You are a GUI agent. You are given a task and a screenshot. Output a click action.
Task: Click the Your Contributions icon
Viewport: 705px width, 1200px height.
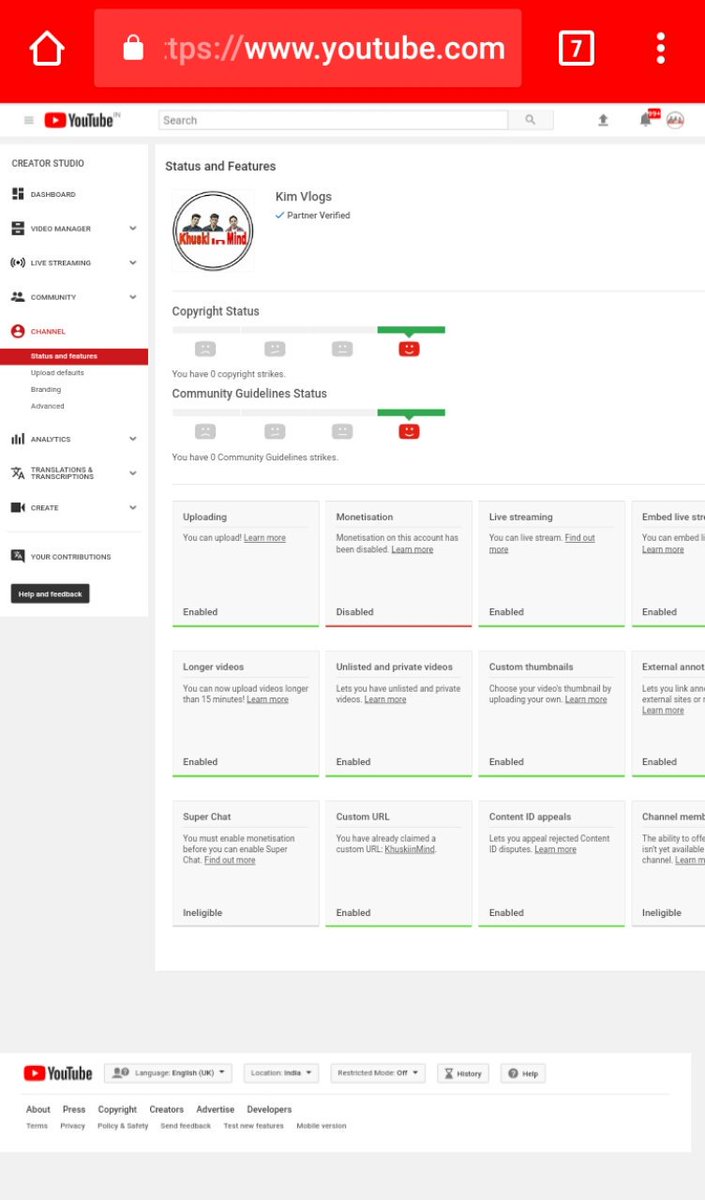[17, 556]
